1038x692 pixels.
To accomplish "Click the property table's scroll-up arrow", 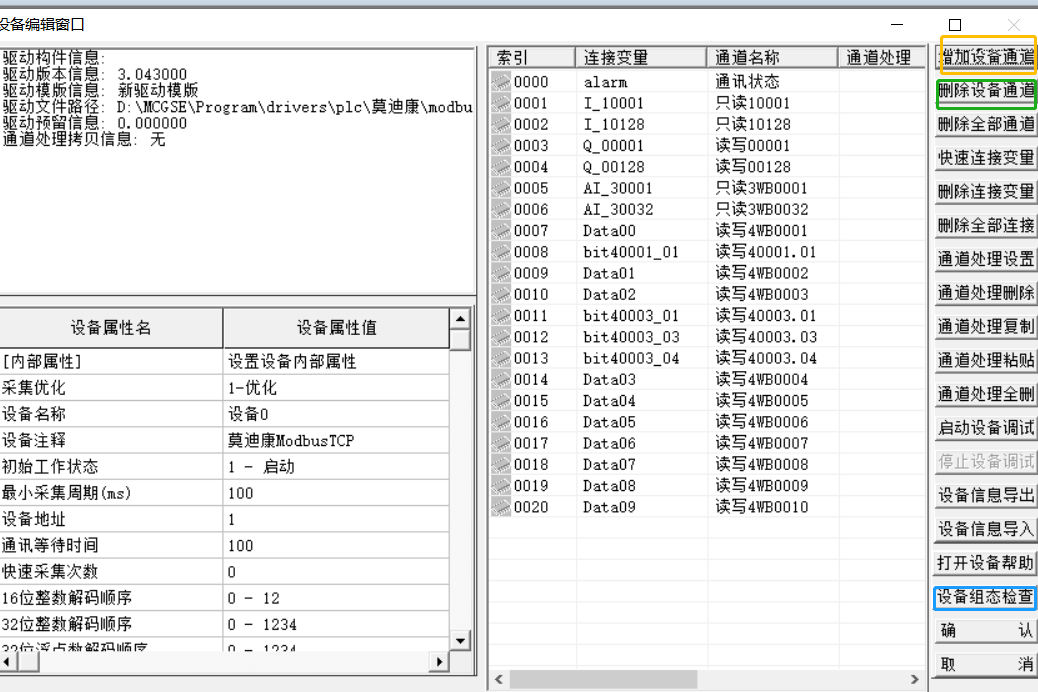I will (460, 319).
